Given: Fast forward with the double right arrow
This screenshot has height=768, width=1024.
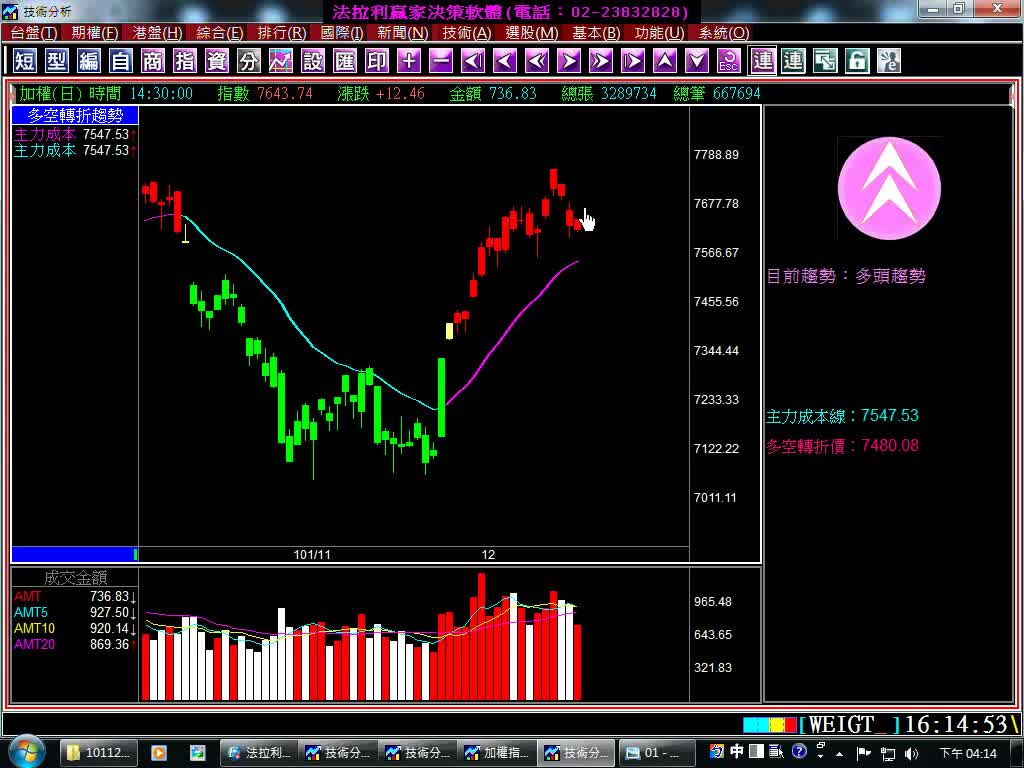Looking at the screenshot, I should (601, 61).
